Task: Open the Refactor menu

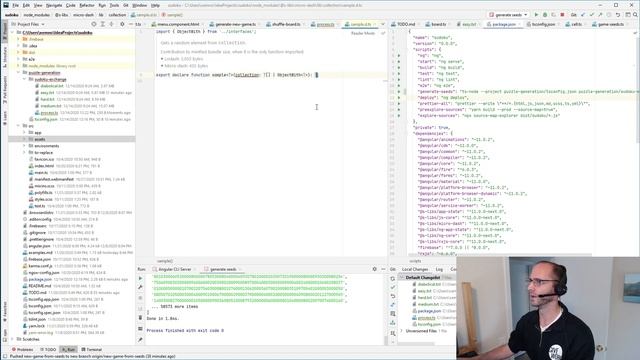Action: (87, 5)
